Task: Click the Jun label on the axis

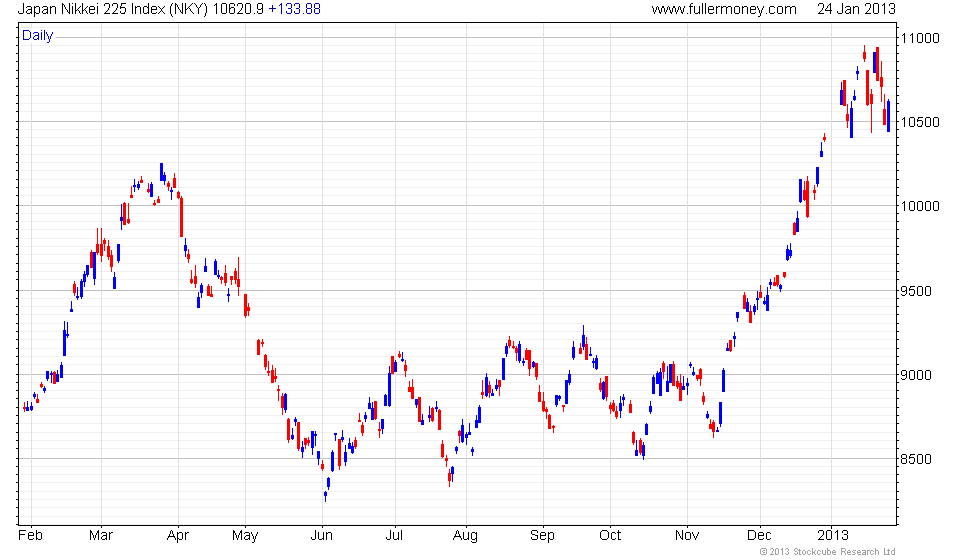Action: [322, 536]
